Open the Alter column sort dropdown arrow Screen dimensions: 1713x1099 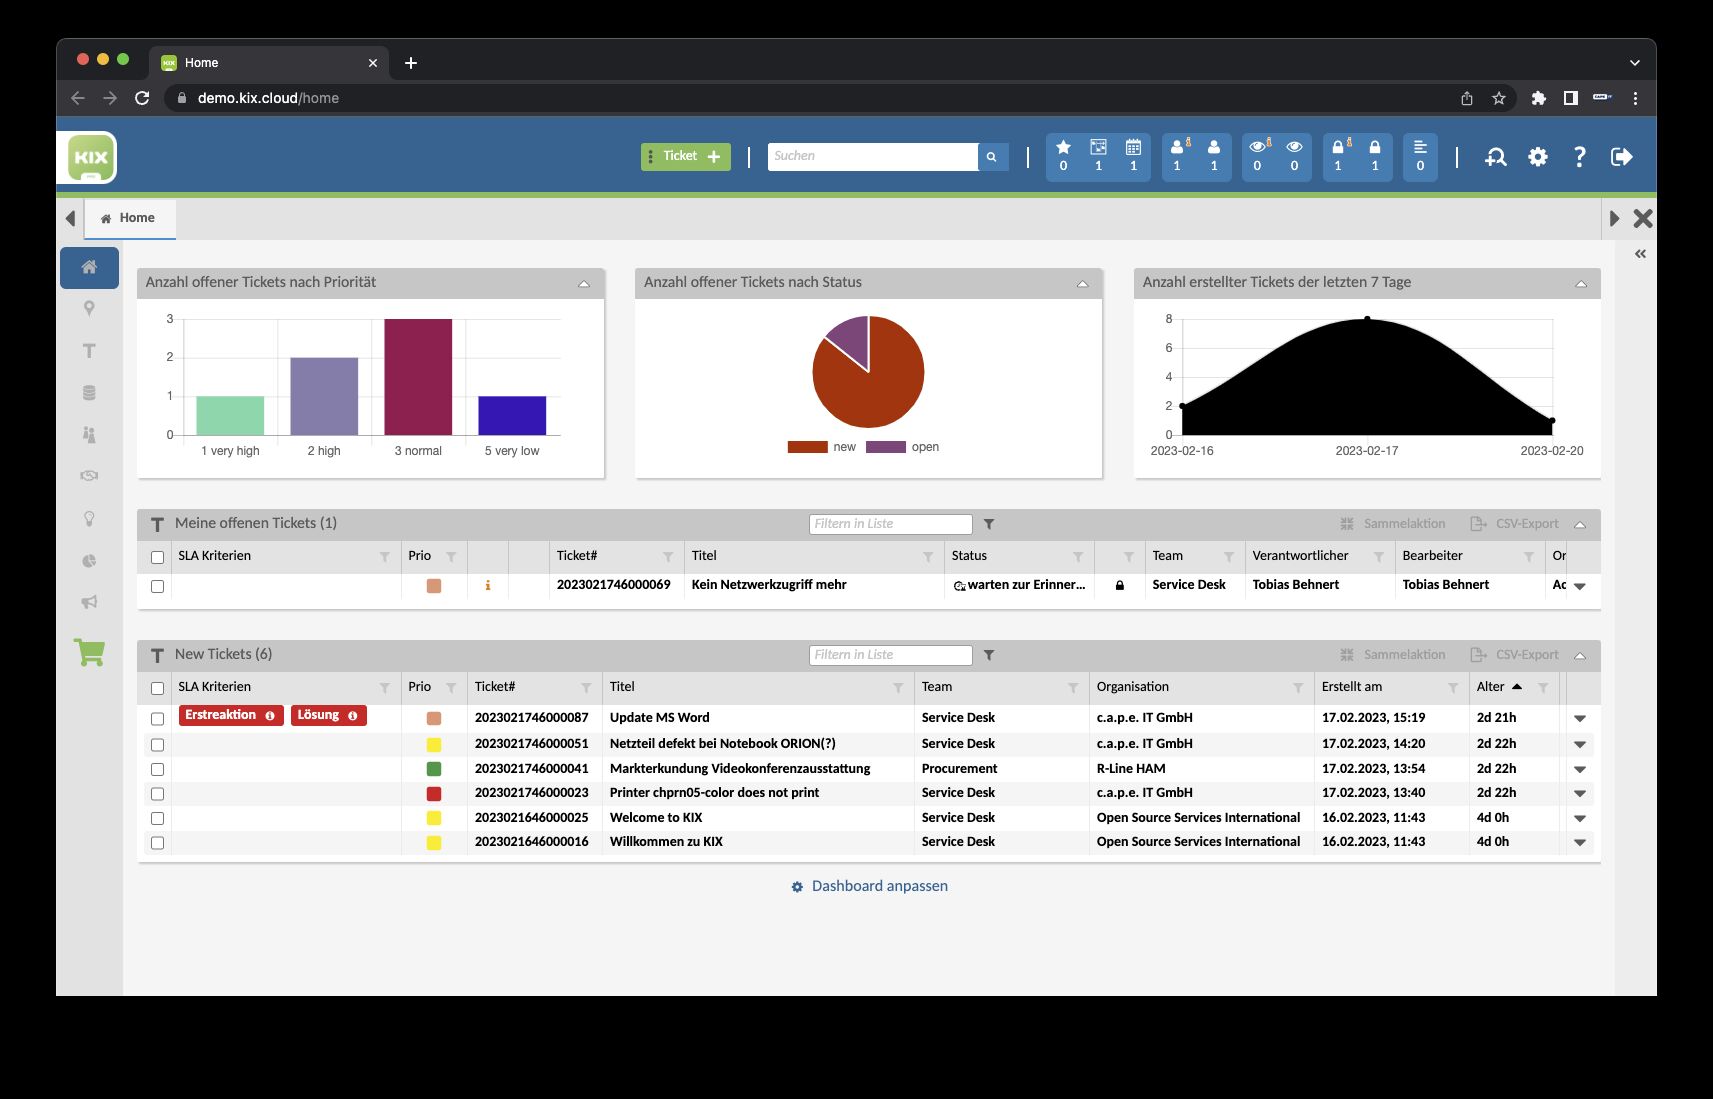1518,687
